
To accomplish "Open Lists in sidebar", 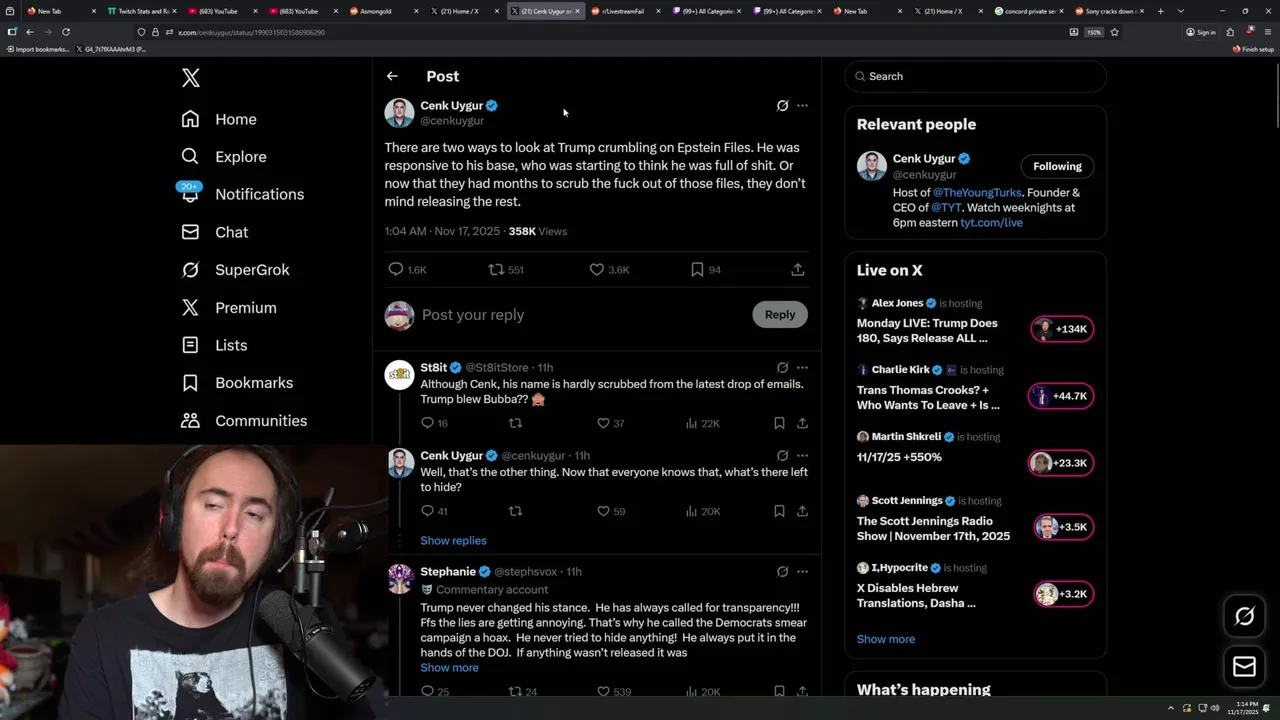I will click(215, 345).
